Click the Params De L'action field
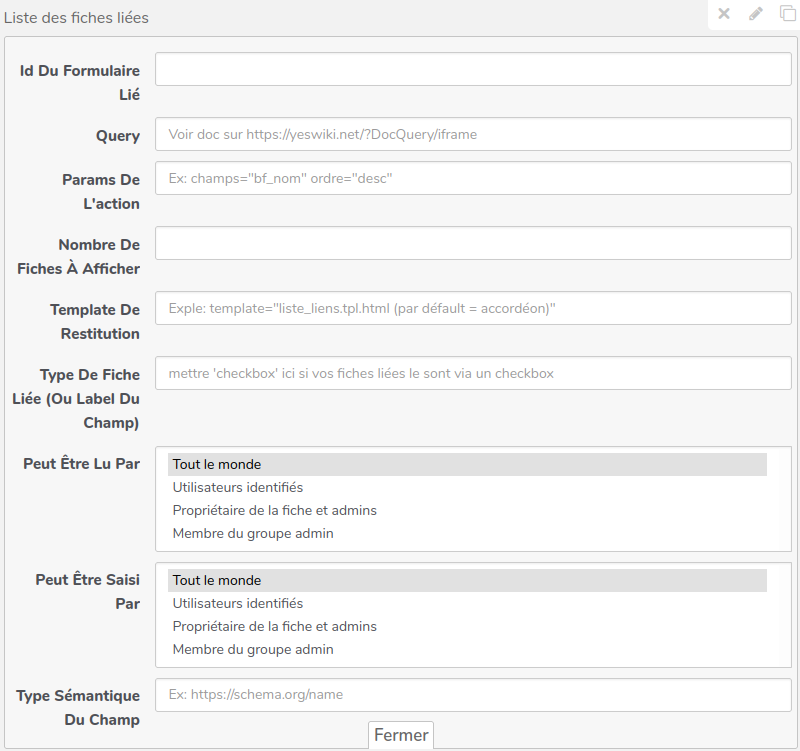Screen dimensions: 800x751 pos(473,178)
